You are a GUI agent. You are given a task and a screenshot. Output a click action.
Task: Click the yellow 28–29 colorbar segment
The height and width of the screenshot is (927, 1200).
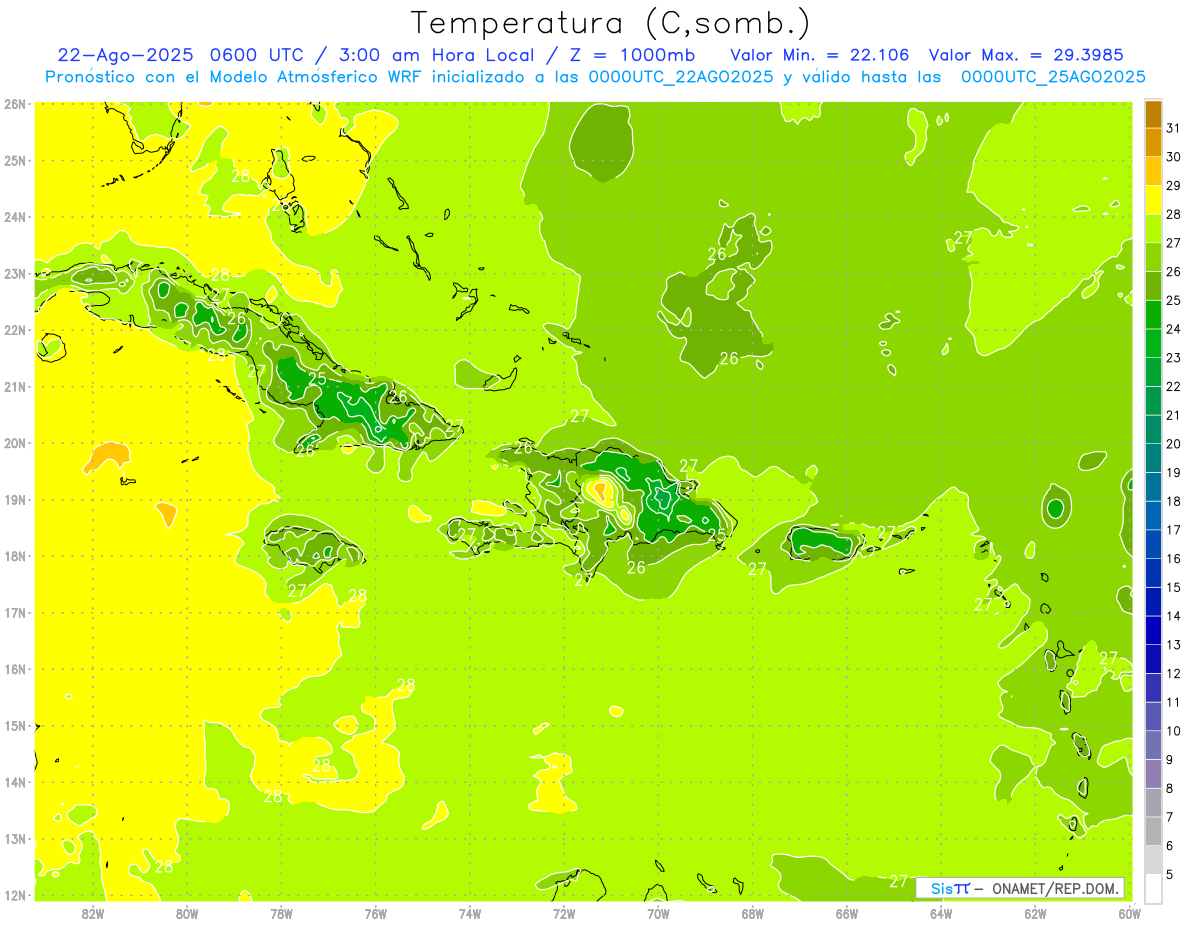click(x=1153, y=200)
